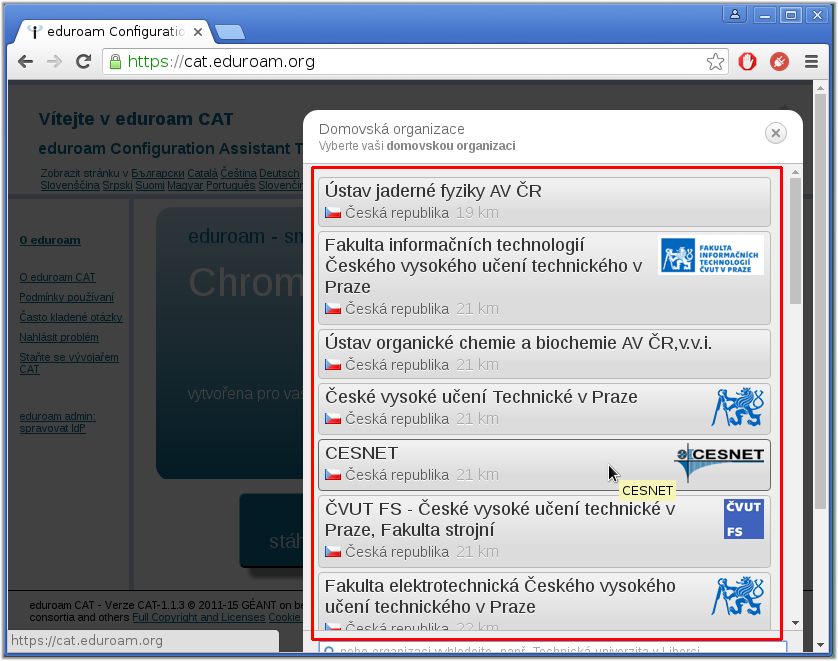838x661 pixels.
Task: Select ČVUT FS Fakulta strojní entry
Action: coord(544,531)
